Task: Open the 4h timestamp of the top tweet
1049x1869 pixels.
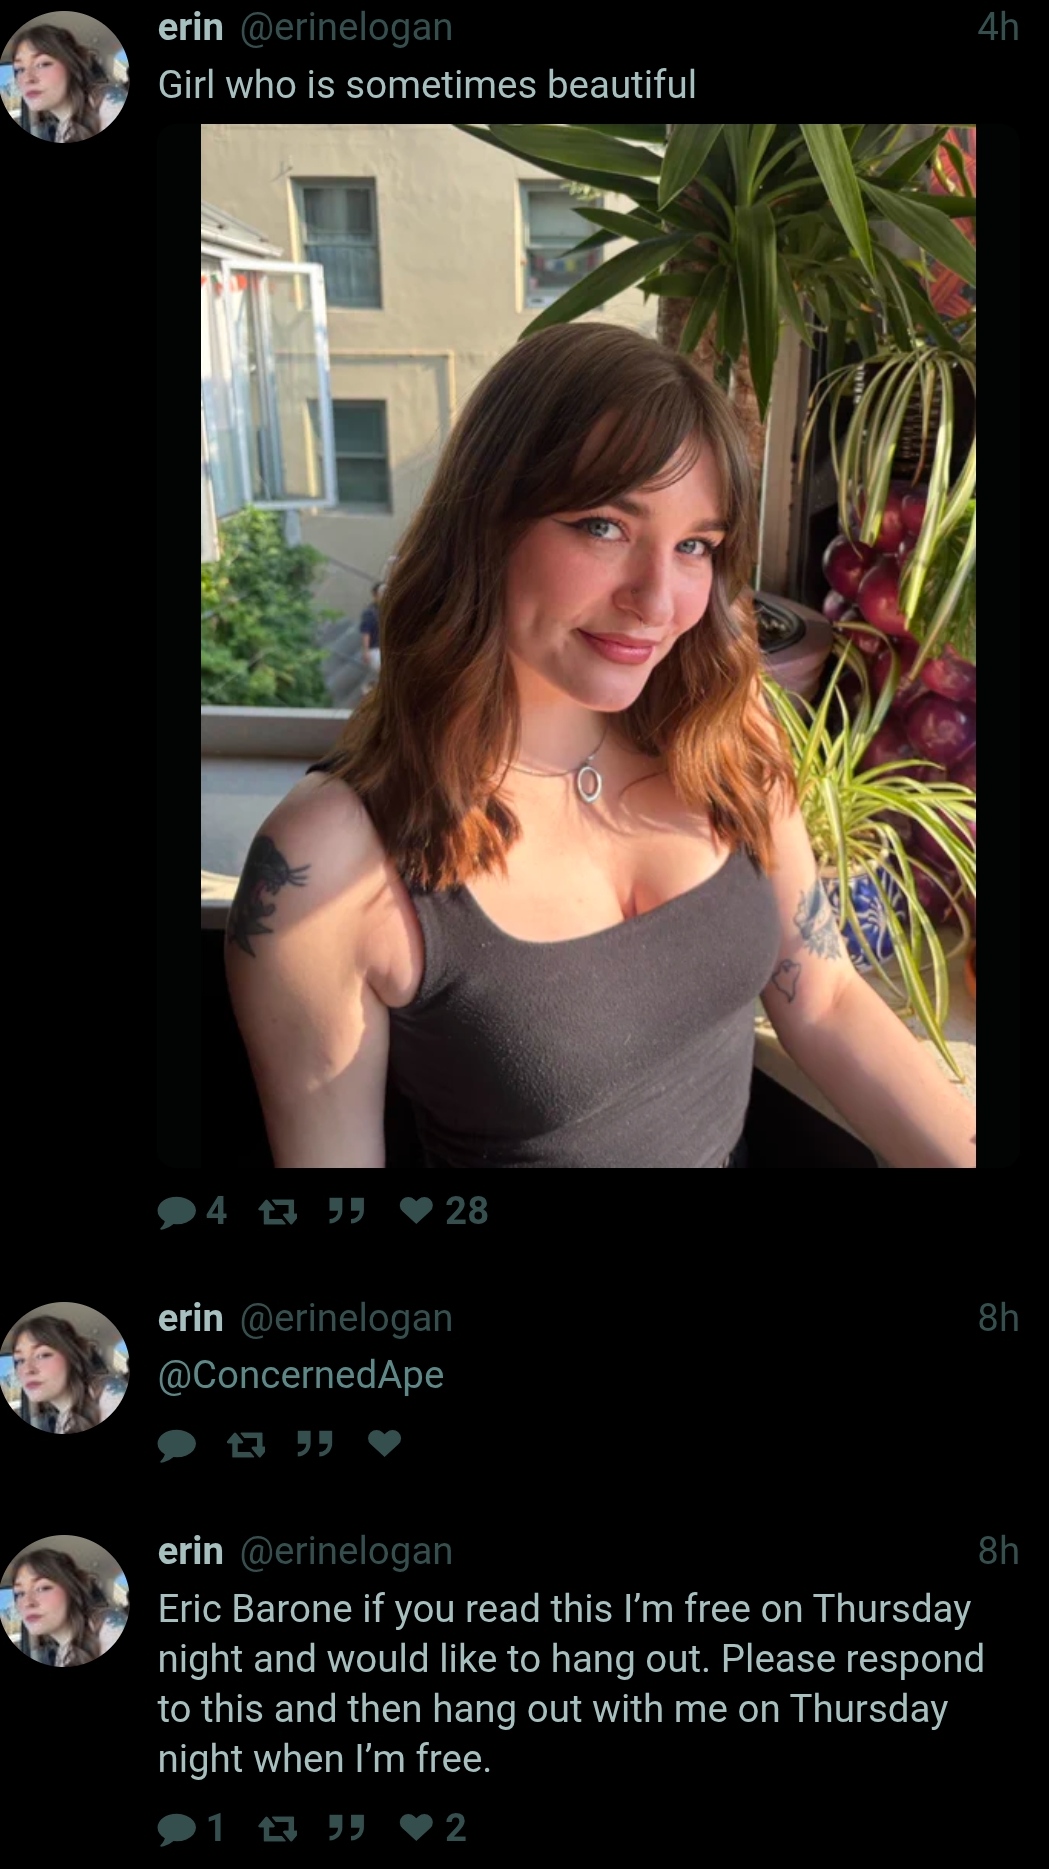Action: 998,27
